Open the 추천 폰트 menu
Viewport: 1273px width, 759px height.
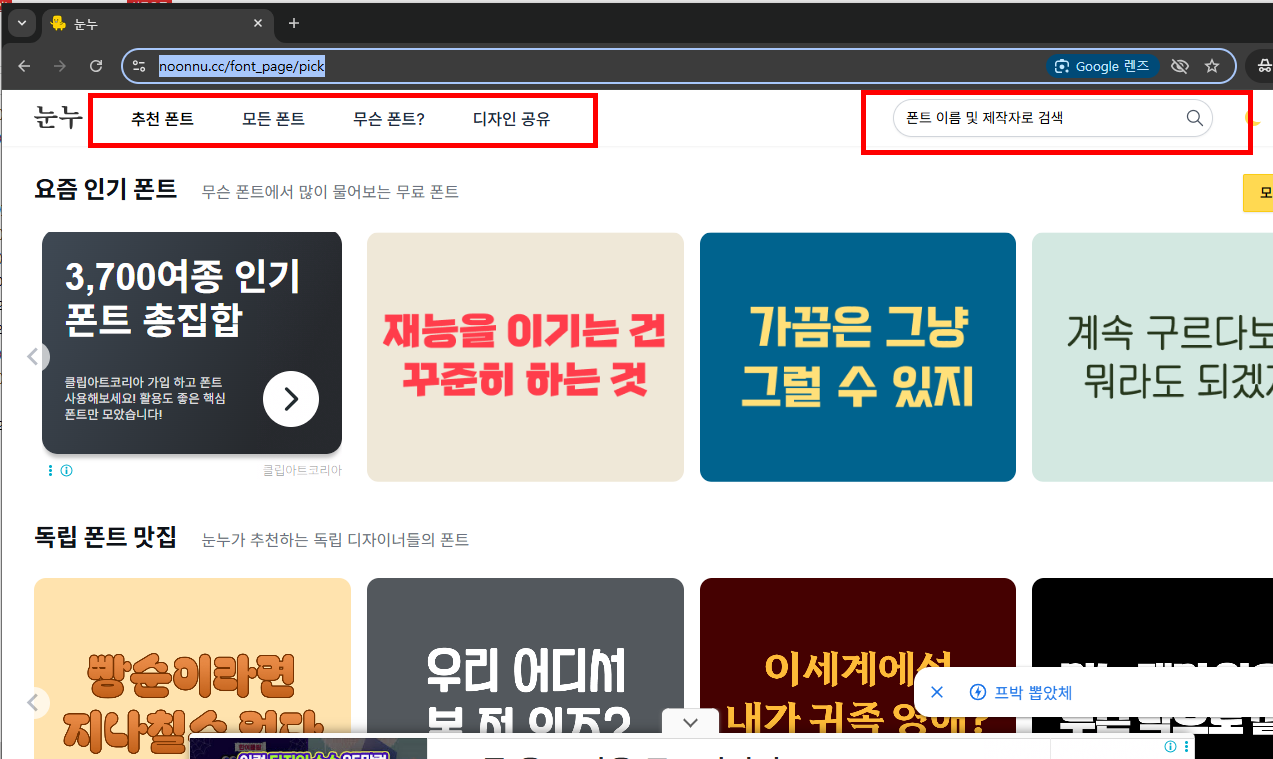click(x=161, y=117)
